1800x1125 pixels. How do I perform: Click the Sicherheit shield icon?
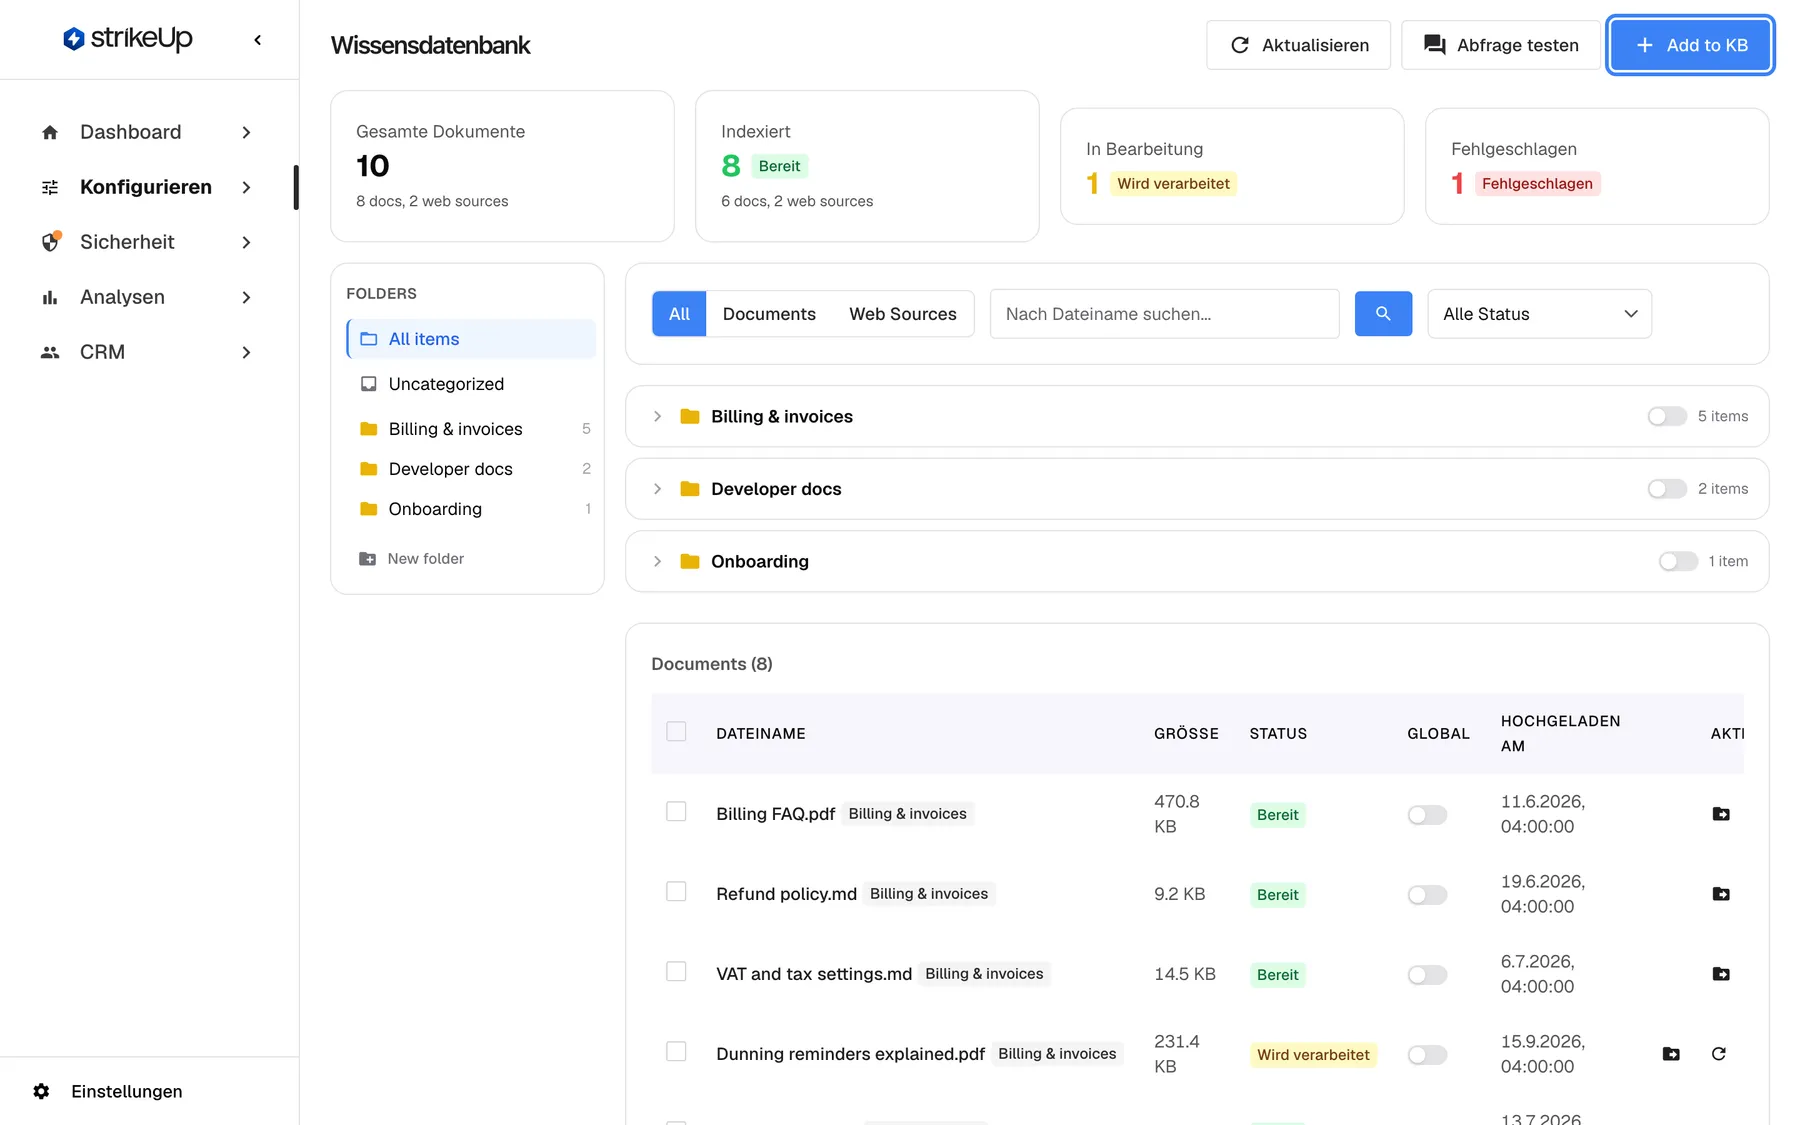(x=50, y=242)
